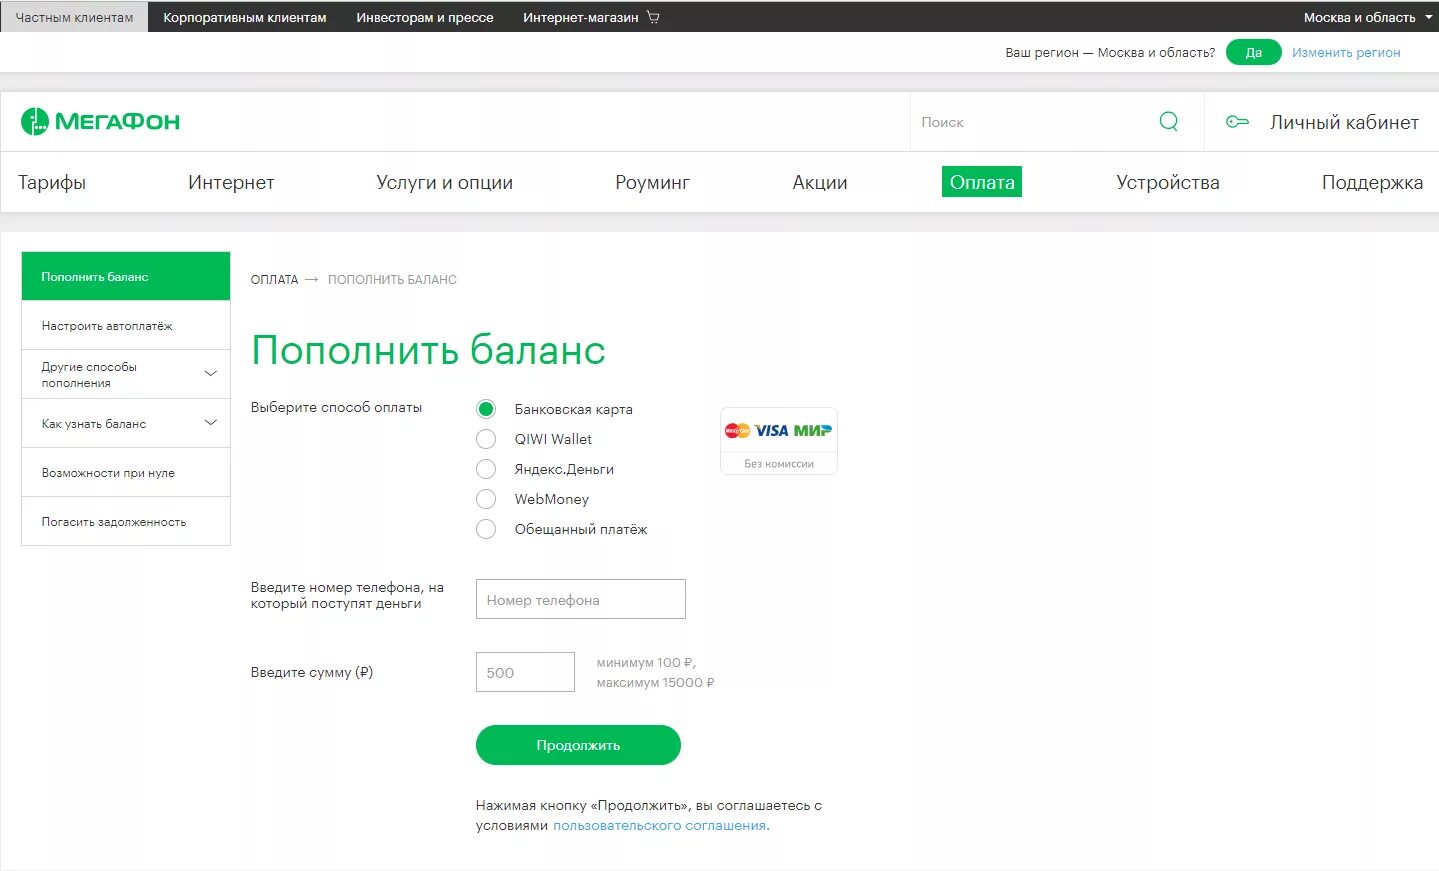The width and height of the screenshot is (1439, 871).
Task: Click the shopping cart icon
Action: point(653,17)
